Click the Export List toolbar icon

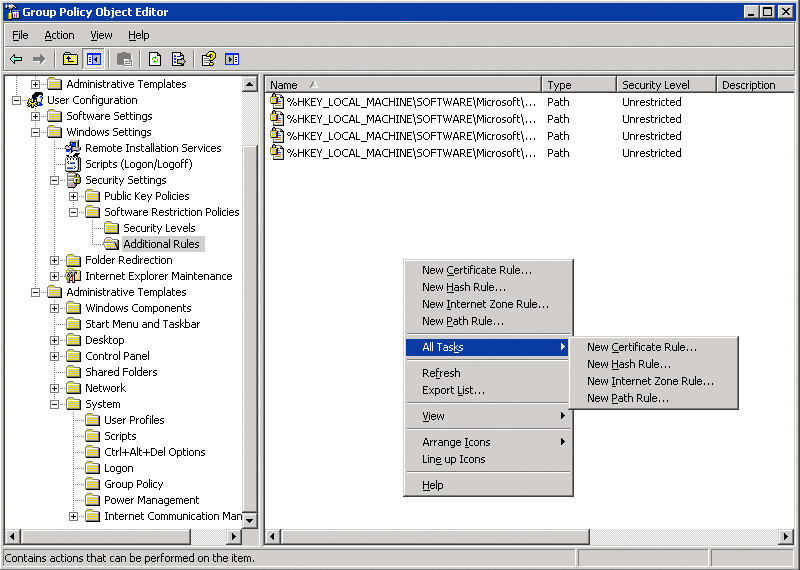(x=178, y=59)
